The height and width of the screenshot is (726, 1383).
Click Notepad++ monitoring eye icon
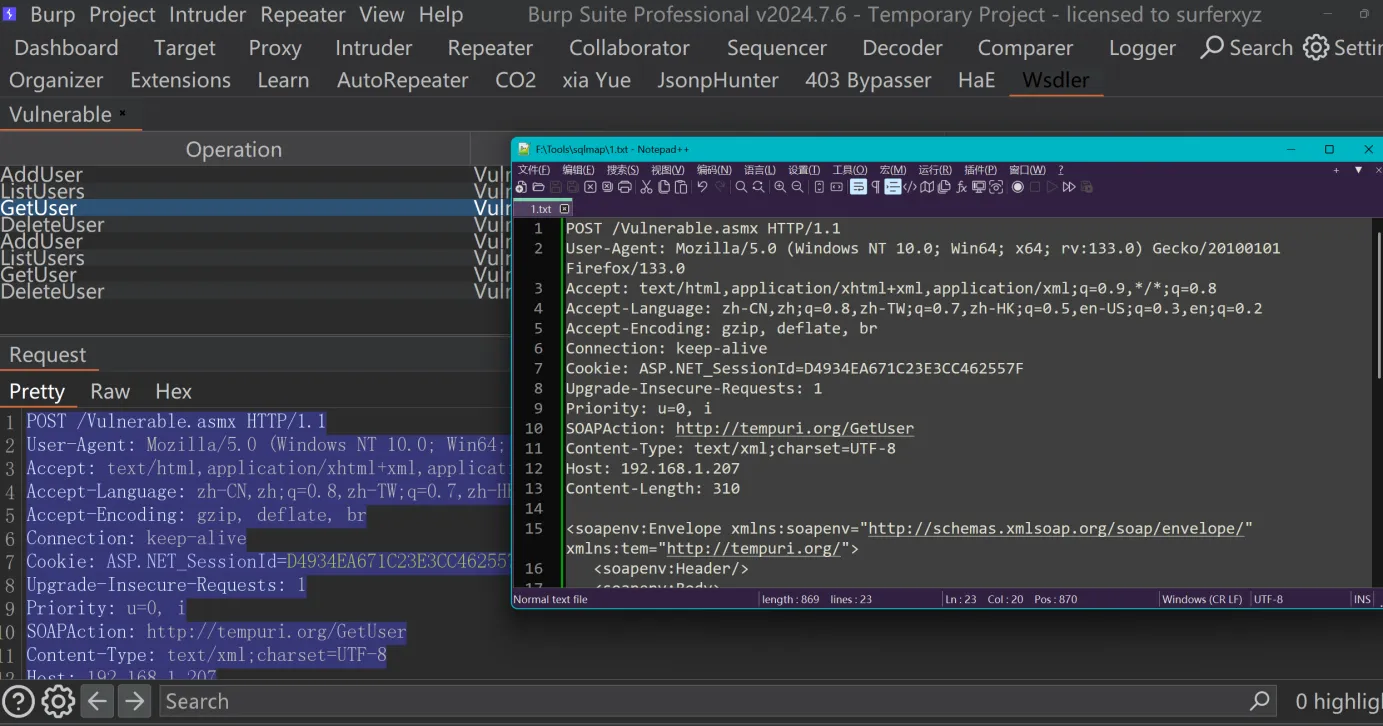996,187
